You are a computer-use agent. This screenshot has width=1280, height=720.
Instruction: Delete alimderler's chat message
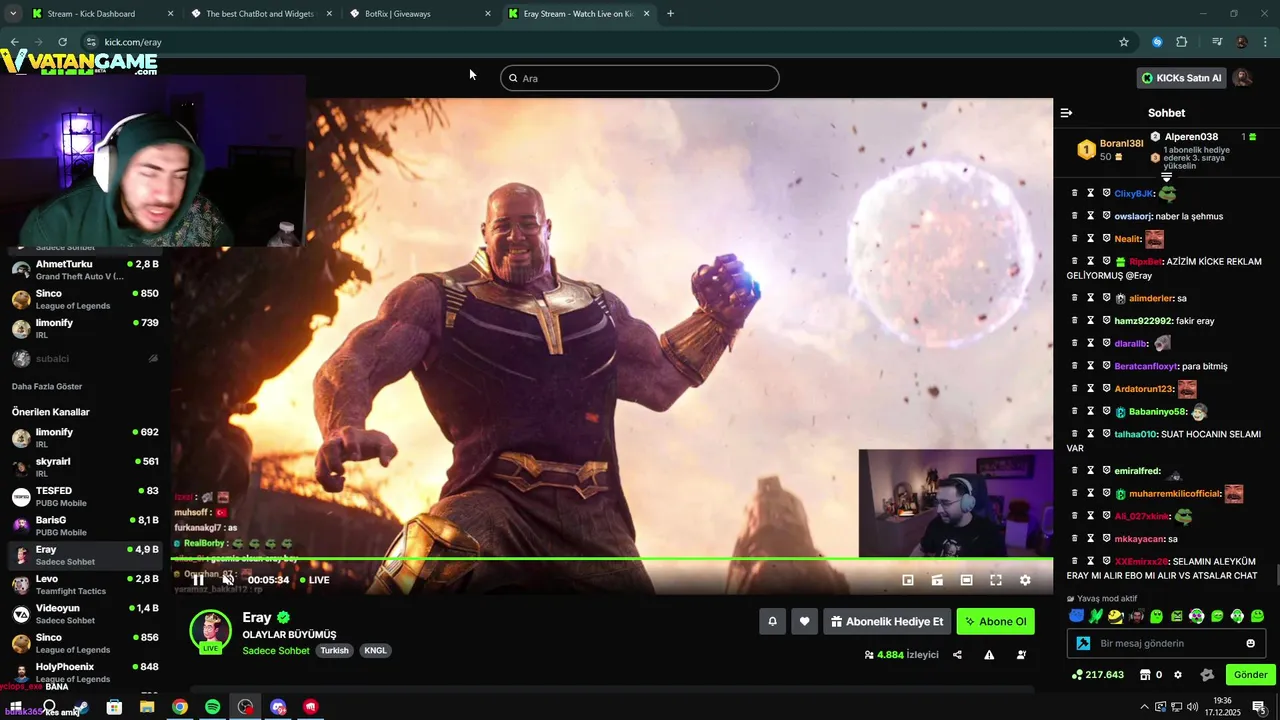tap(1075, 298)
